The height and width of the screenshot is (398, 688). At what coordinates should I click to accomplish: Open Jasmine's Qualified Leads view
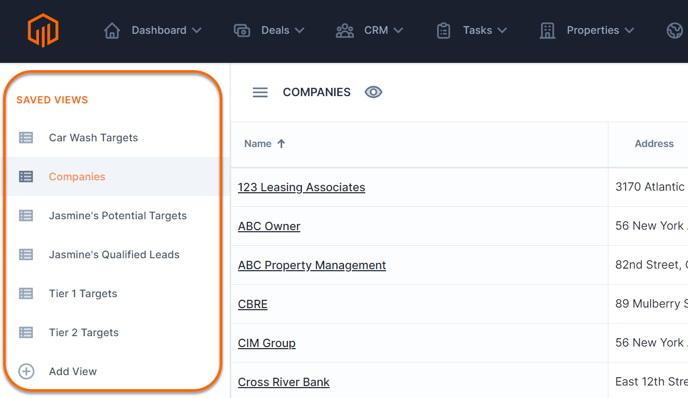point(114,255)
